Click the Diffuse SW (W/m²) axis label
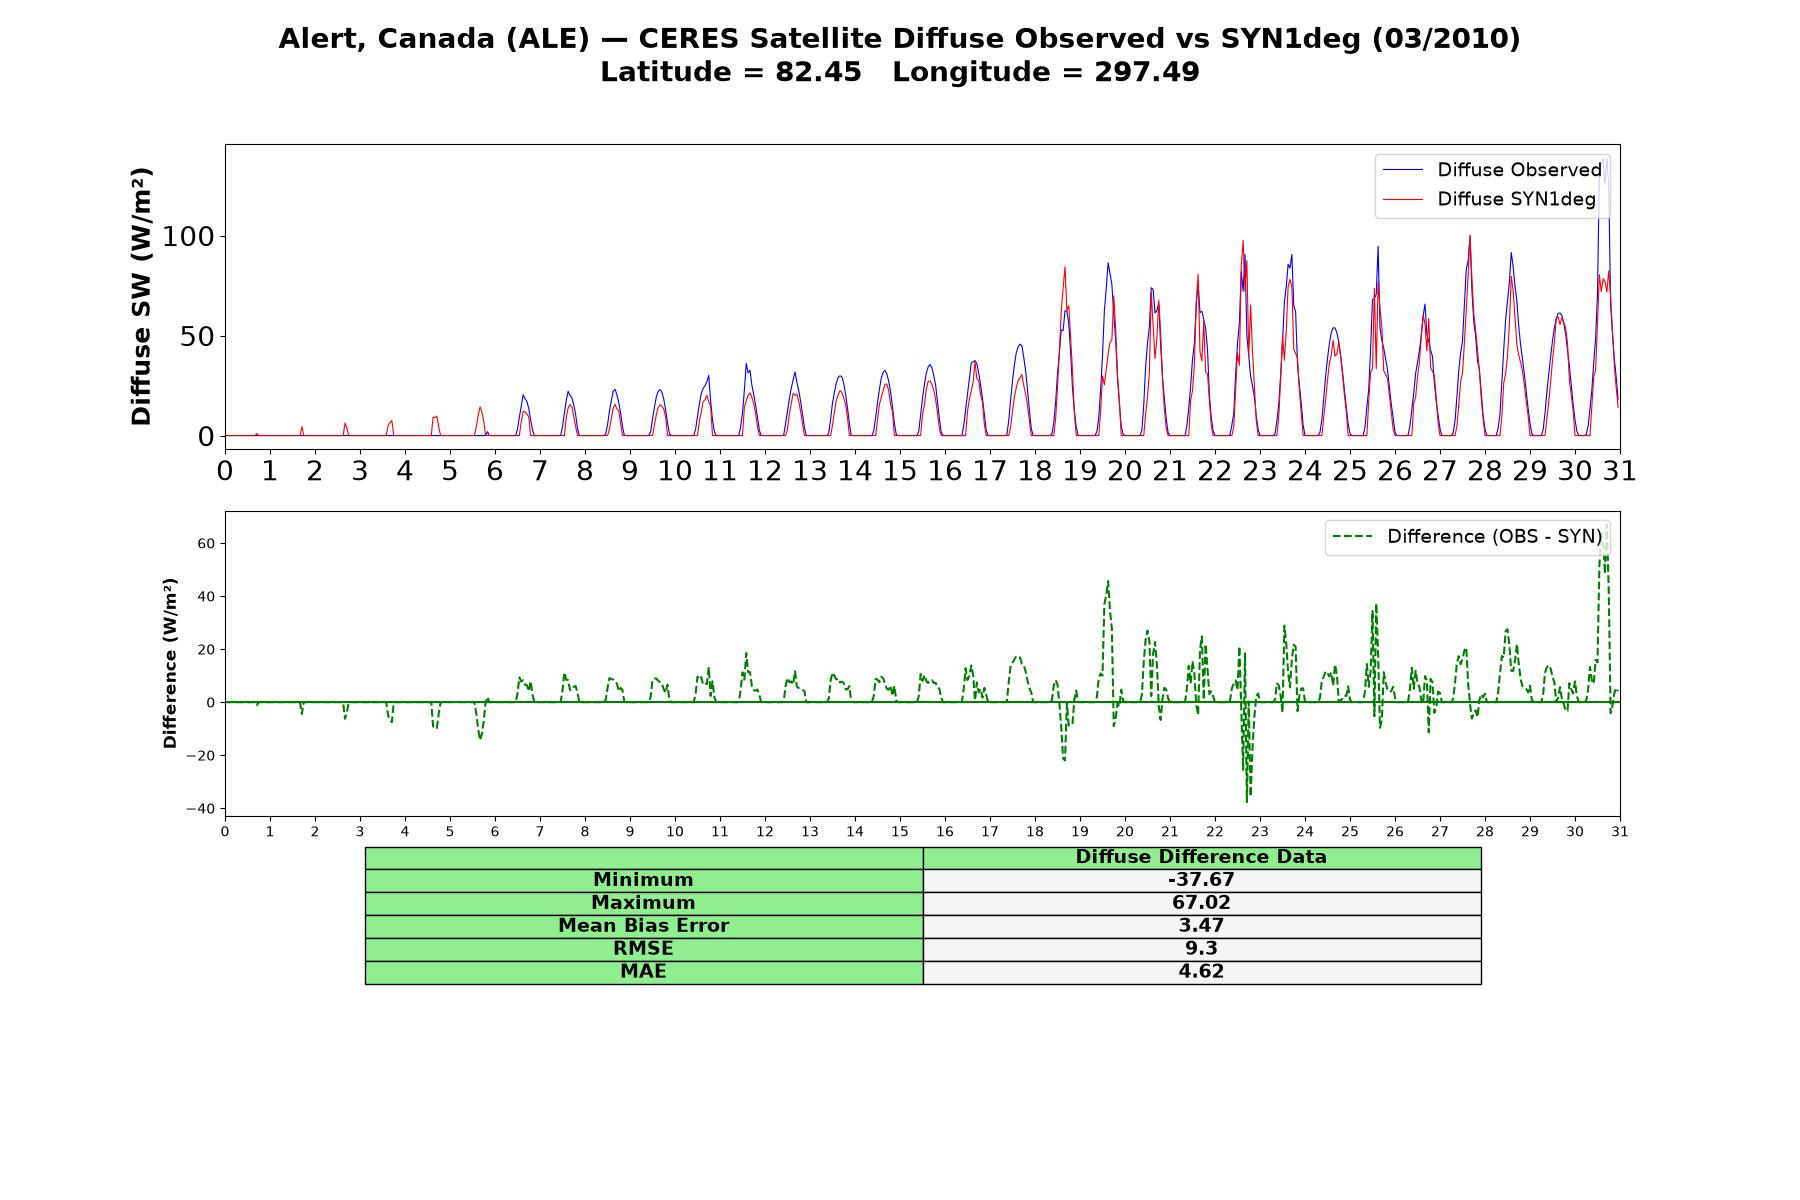The height and width of the screenshot is (1200, 1800). coord(142,297)
